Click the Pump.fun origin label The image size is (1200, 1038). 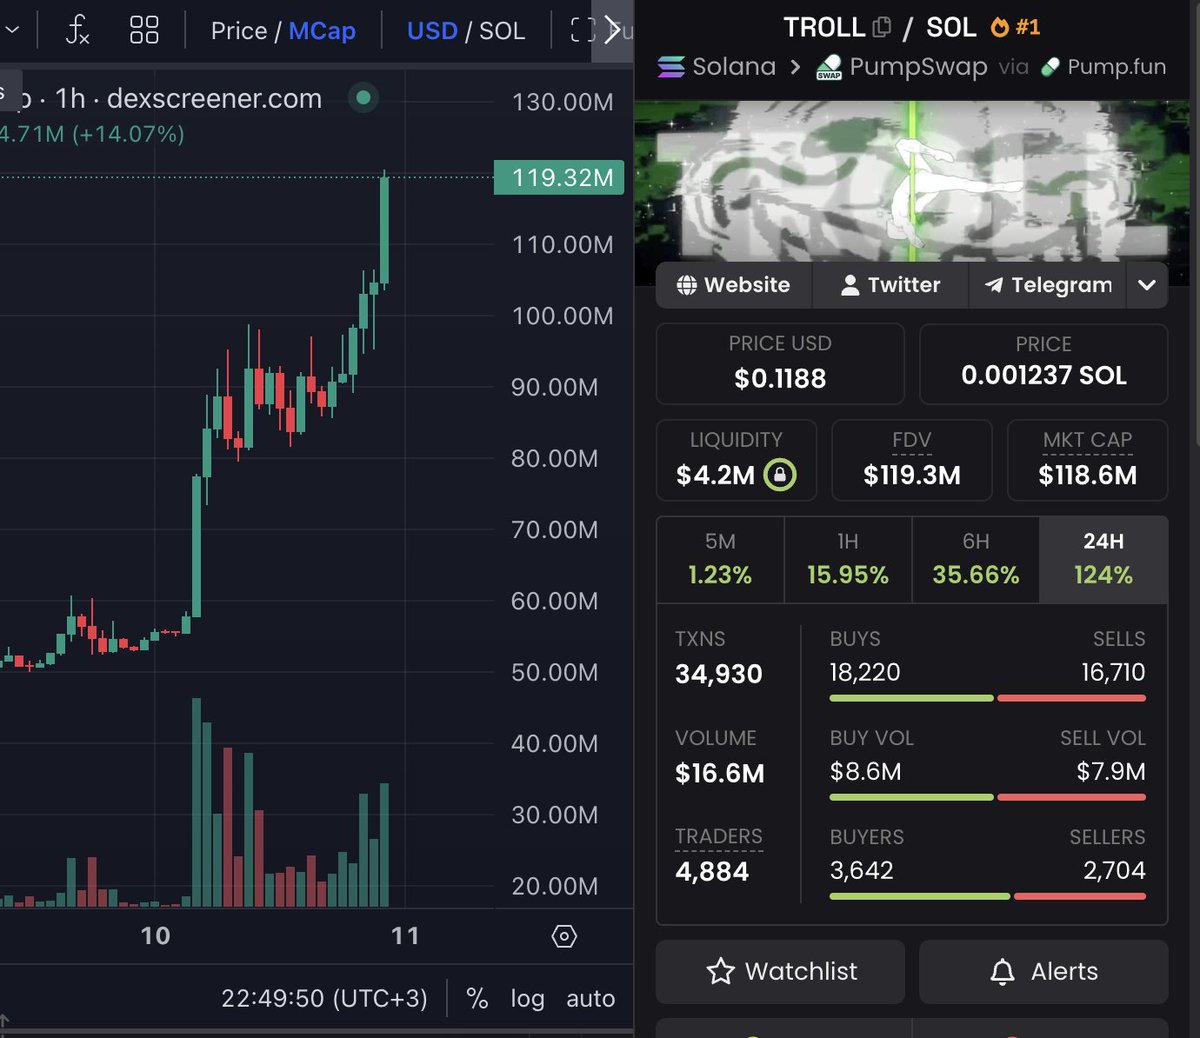[1103, 67]
